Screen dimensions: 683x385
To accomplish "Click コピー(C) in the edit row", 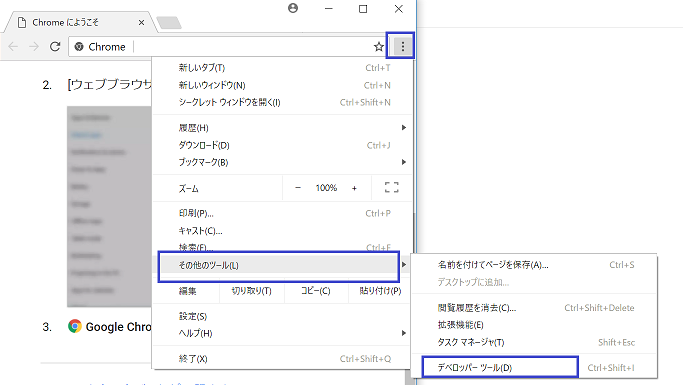I will coord(316,291).
